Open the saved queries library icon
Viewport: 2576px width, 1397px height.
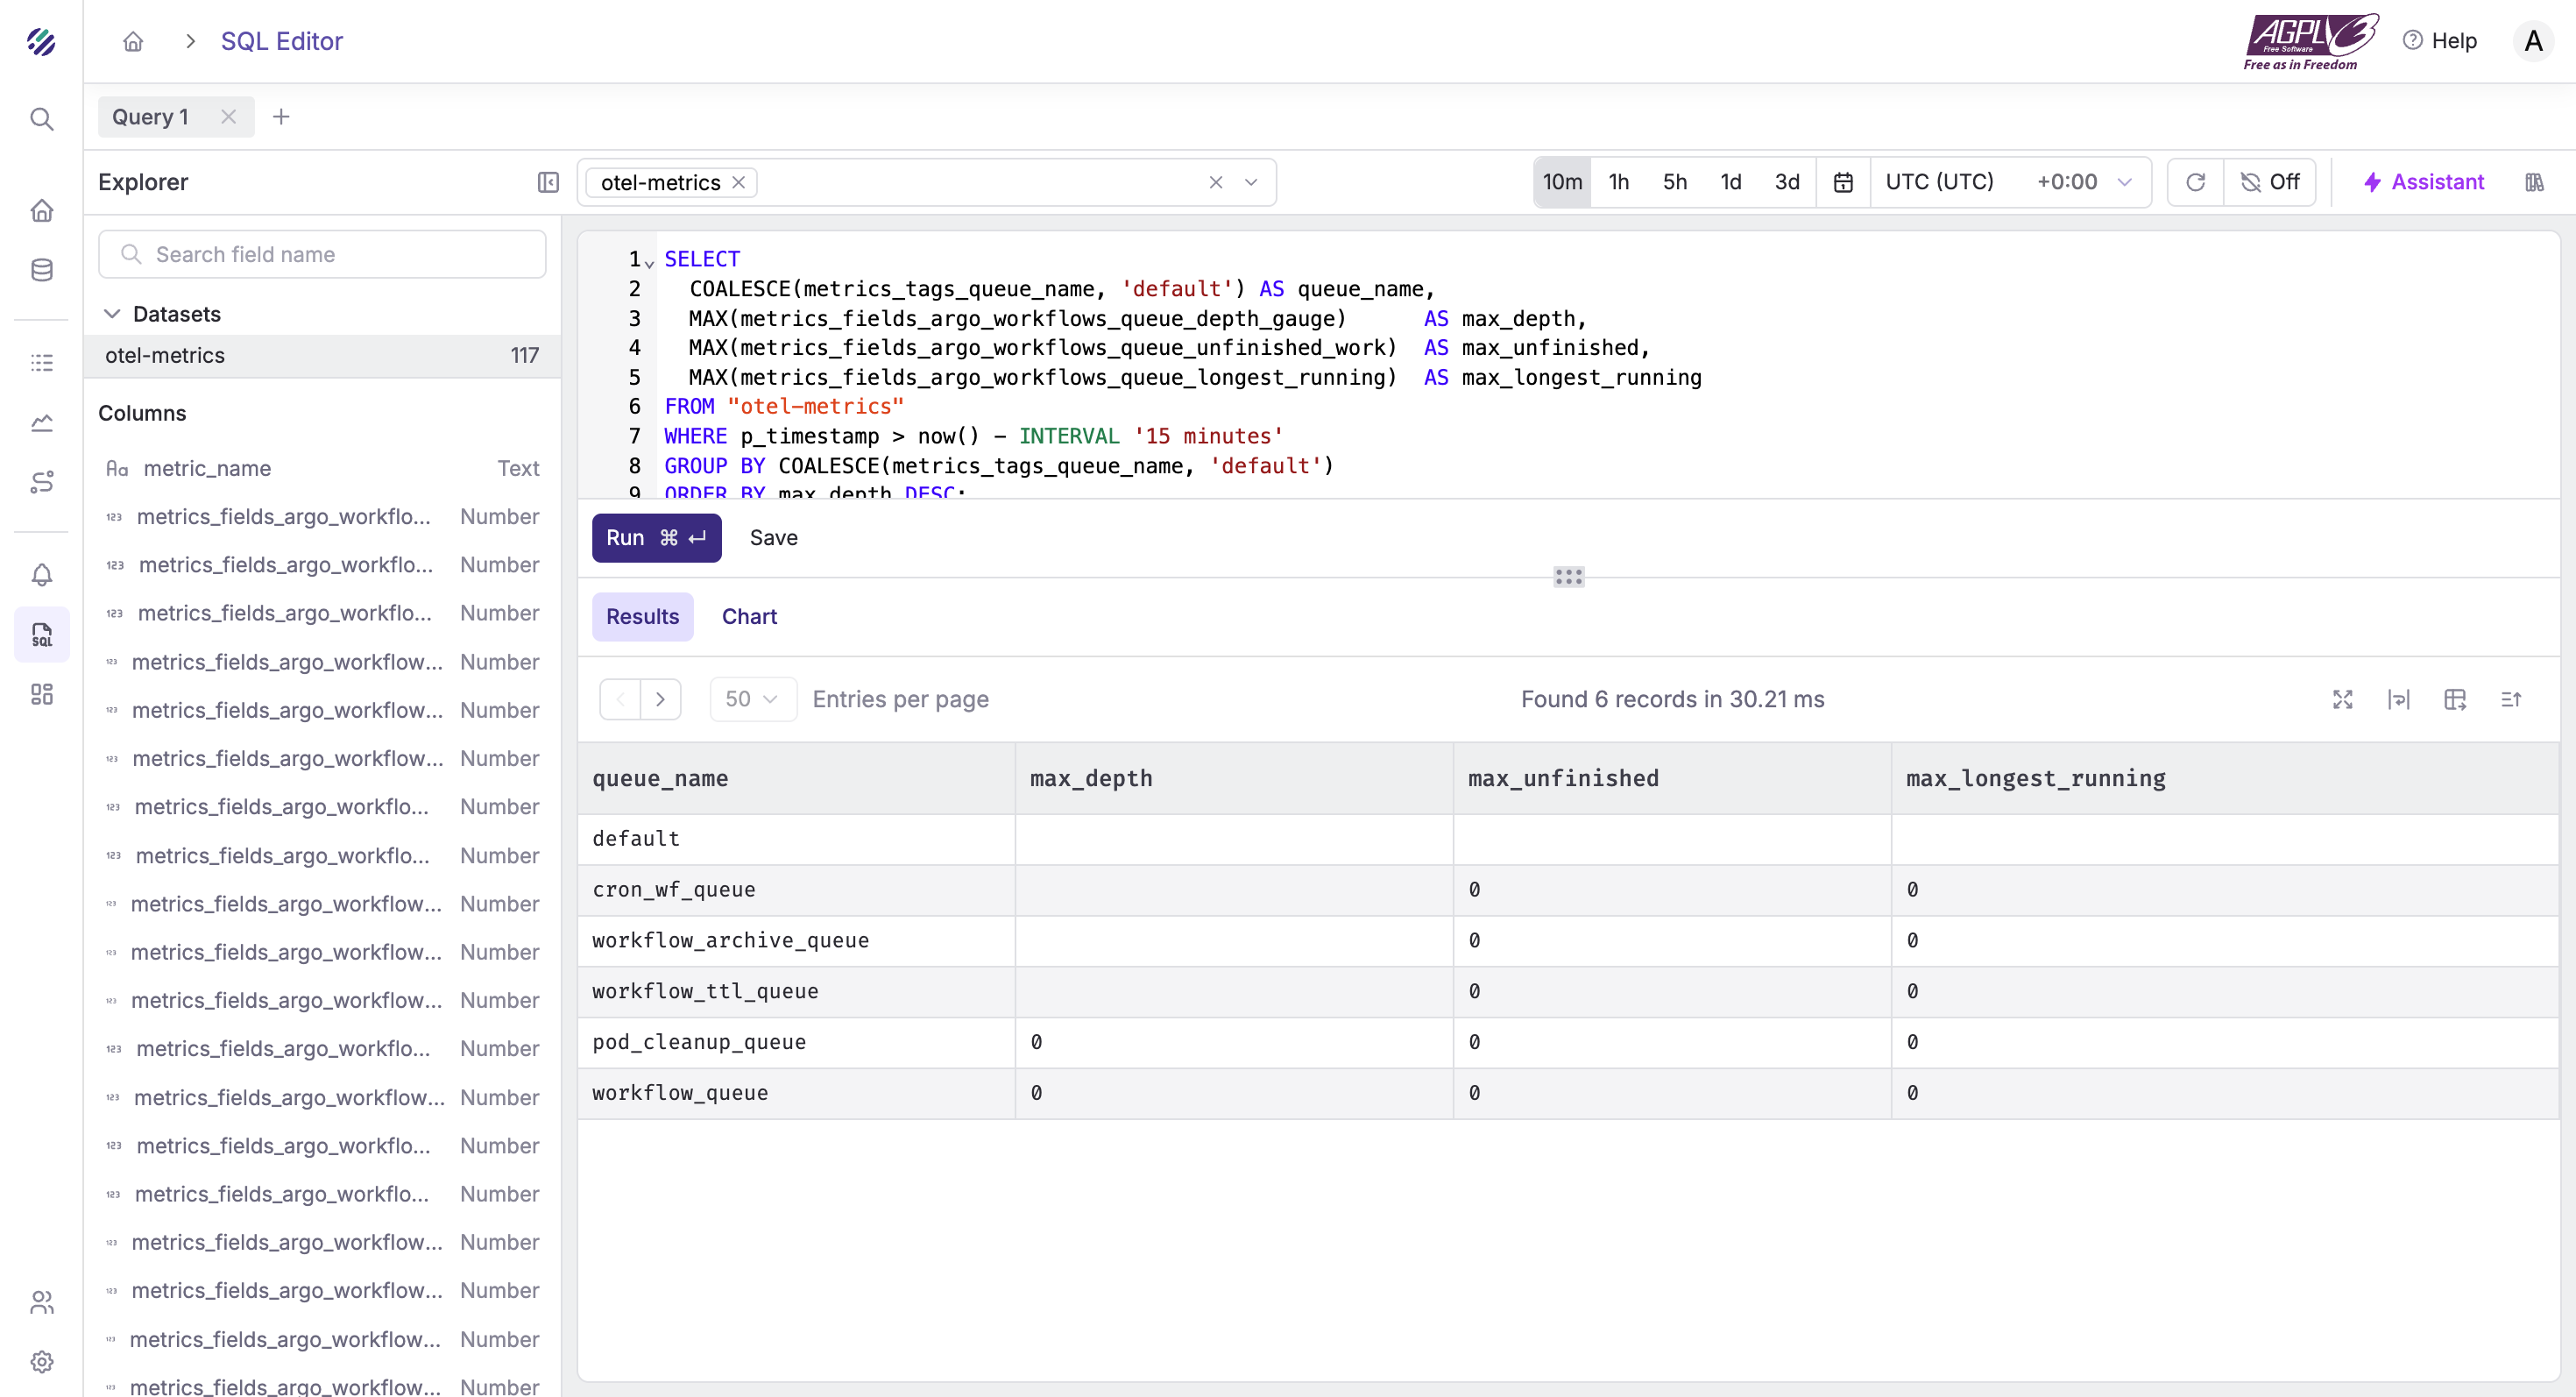click(x=2534, y=182)
